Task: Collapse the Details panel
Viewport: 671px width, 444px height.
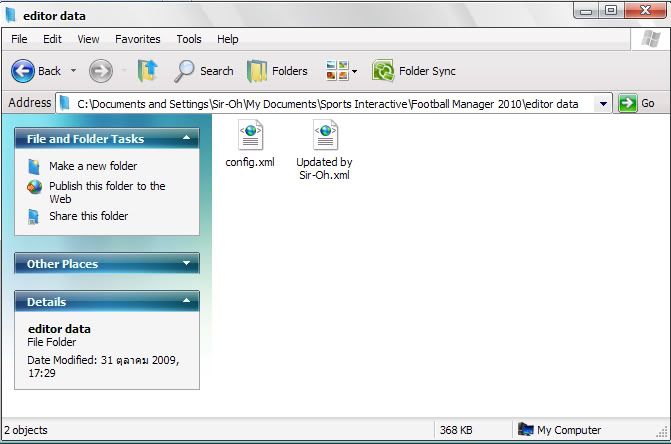Action: tap(186, 301)
